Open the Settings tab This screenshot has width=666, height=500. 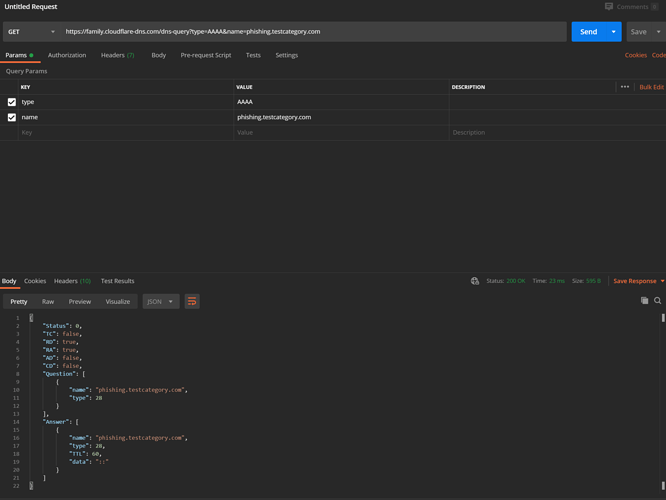click(287, 55)
